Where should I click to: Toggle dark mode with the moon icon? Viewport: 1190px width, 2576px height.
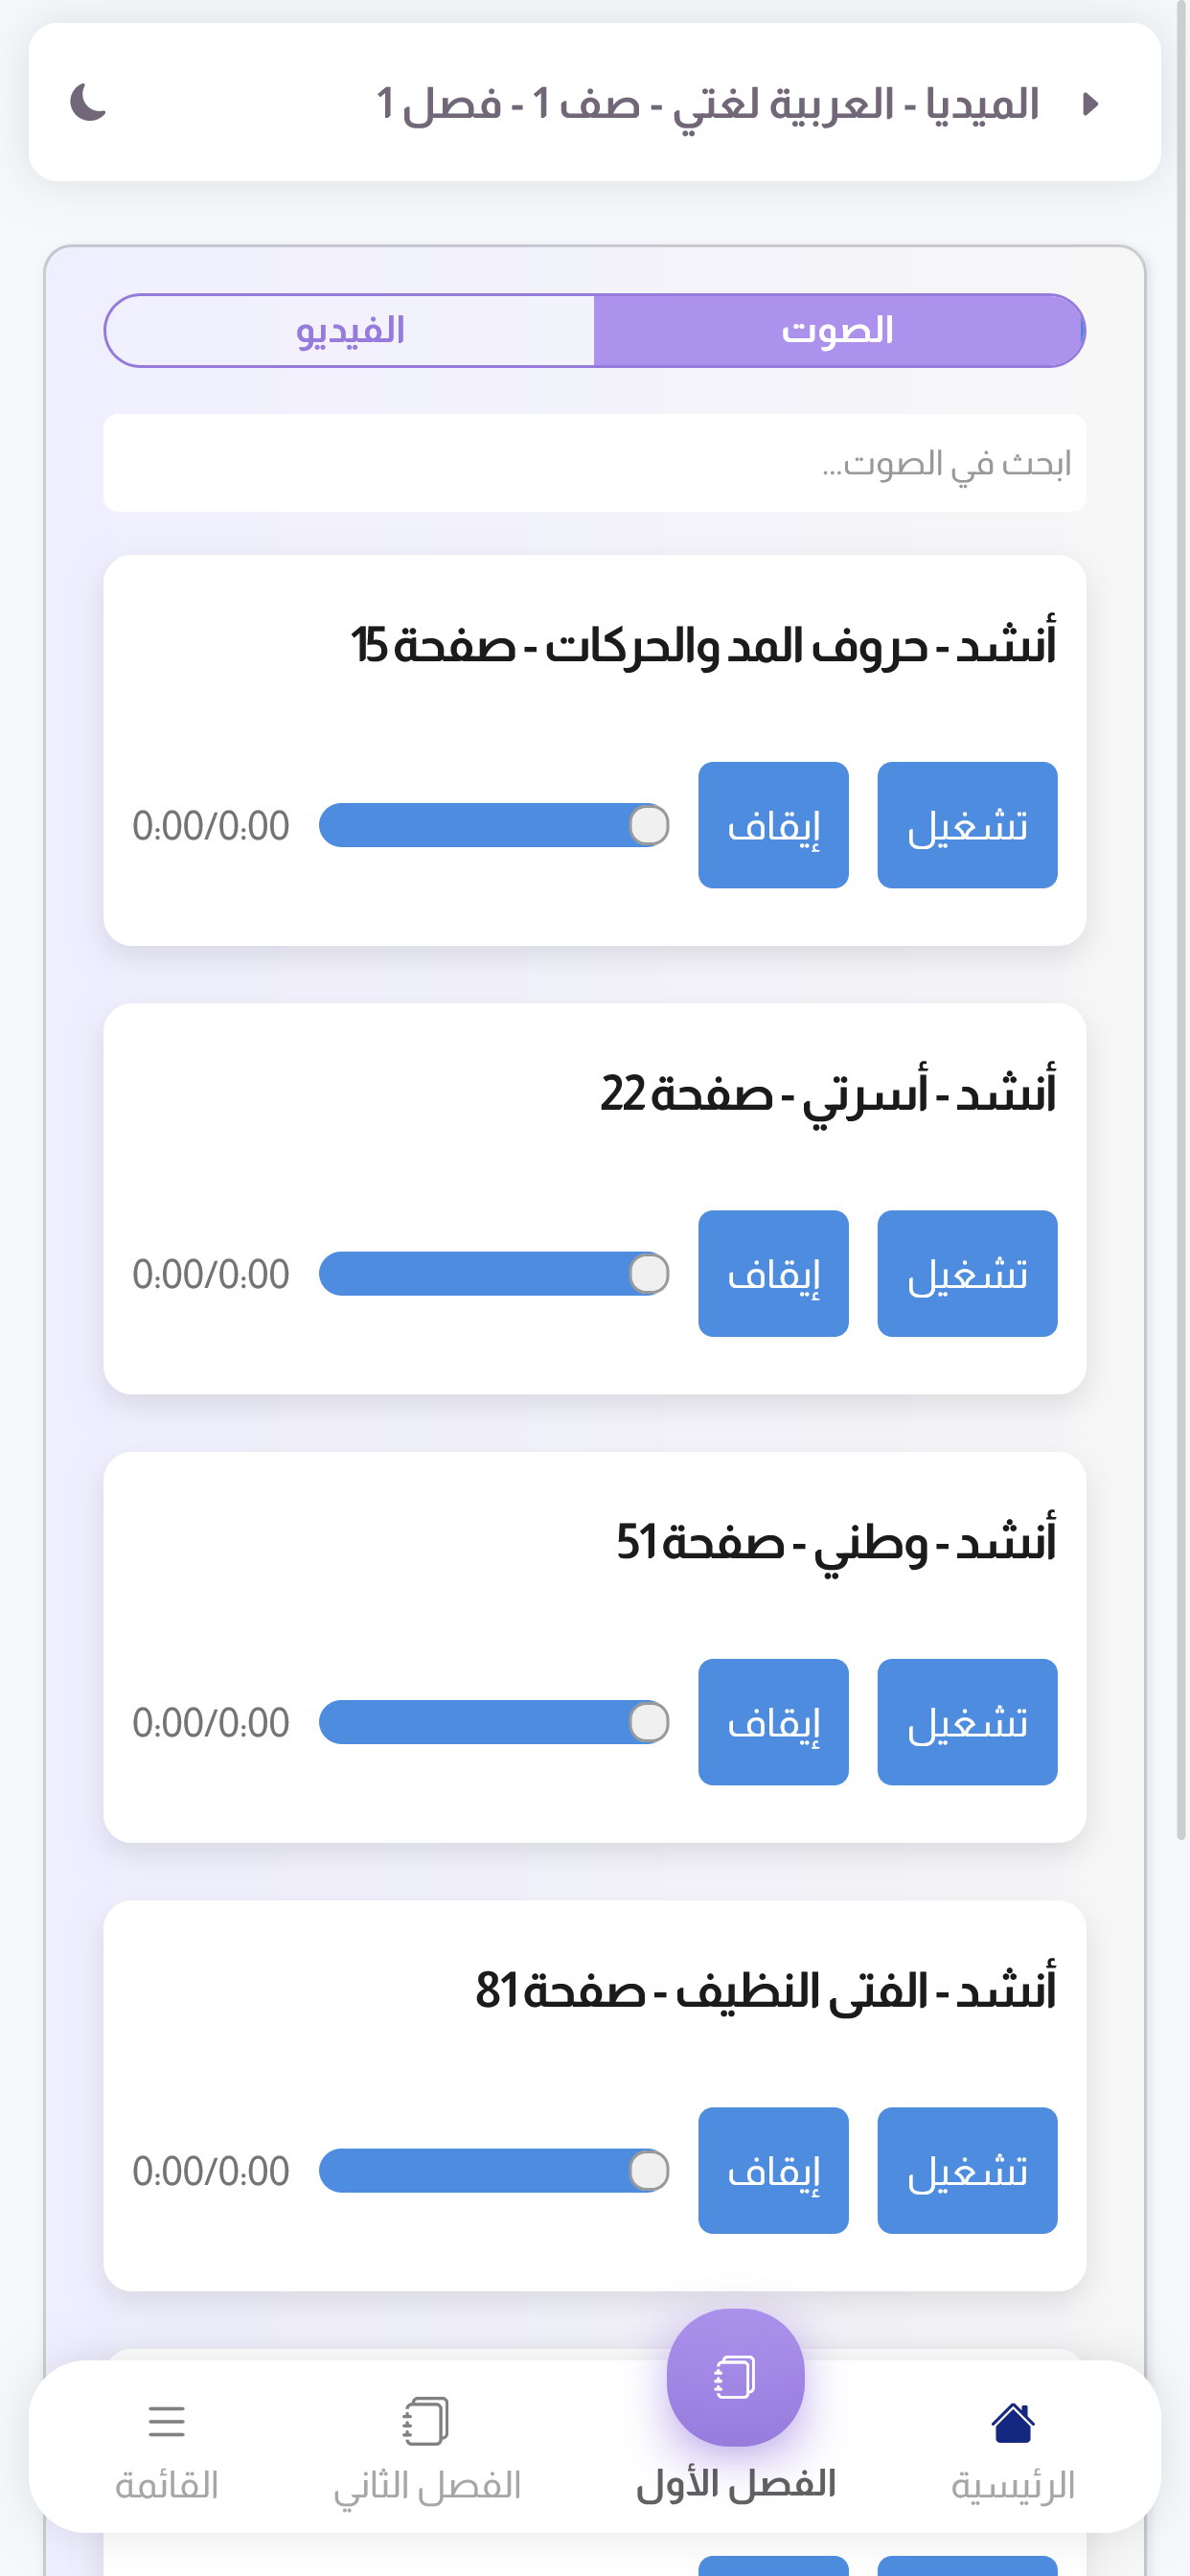coord(88,102)
